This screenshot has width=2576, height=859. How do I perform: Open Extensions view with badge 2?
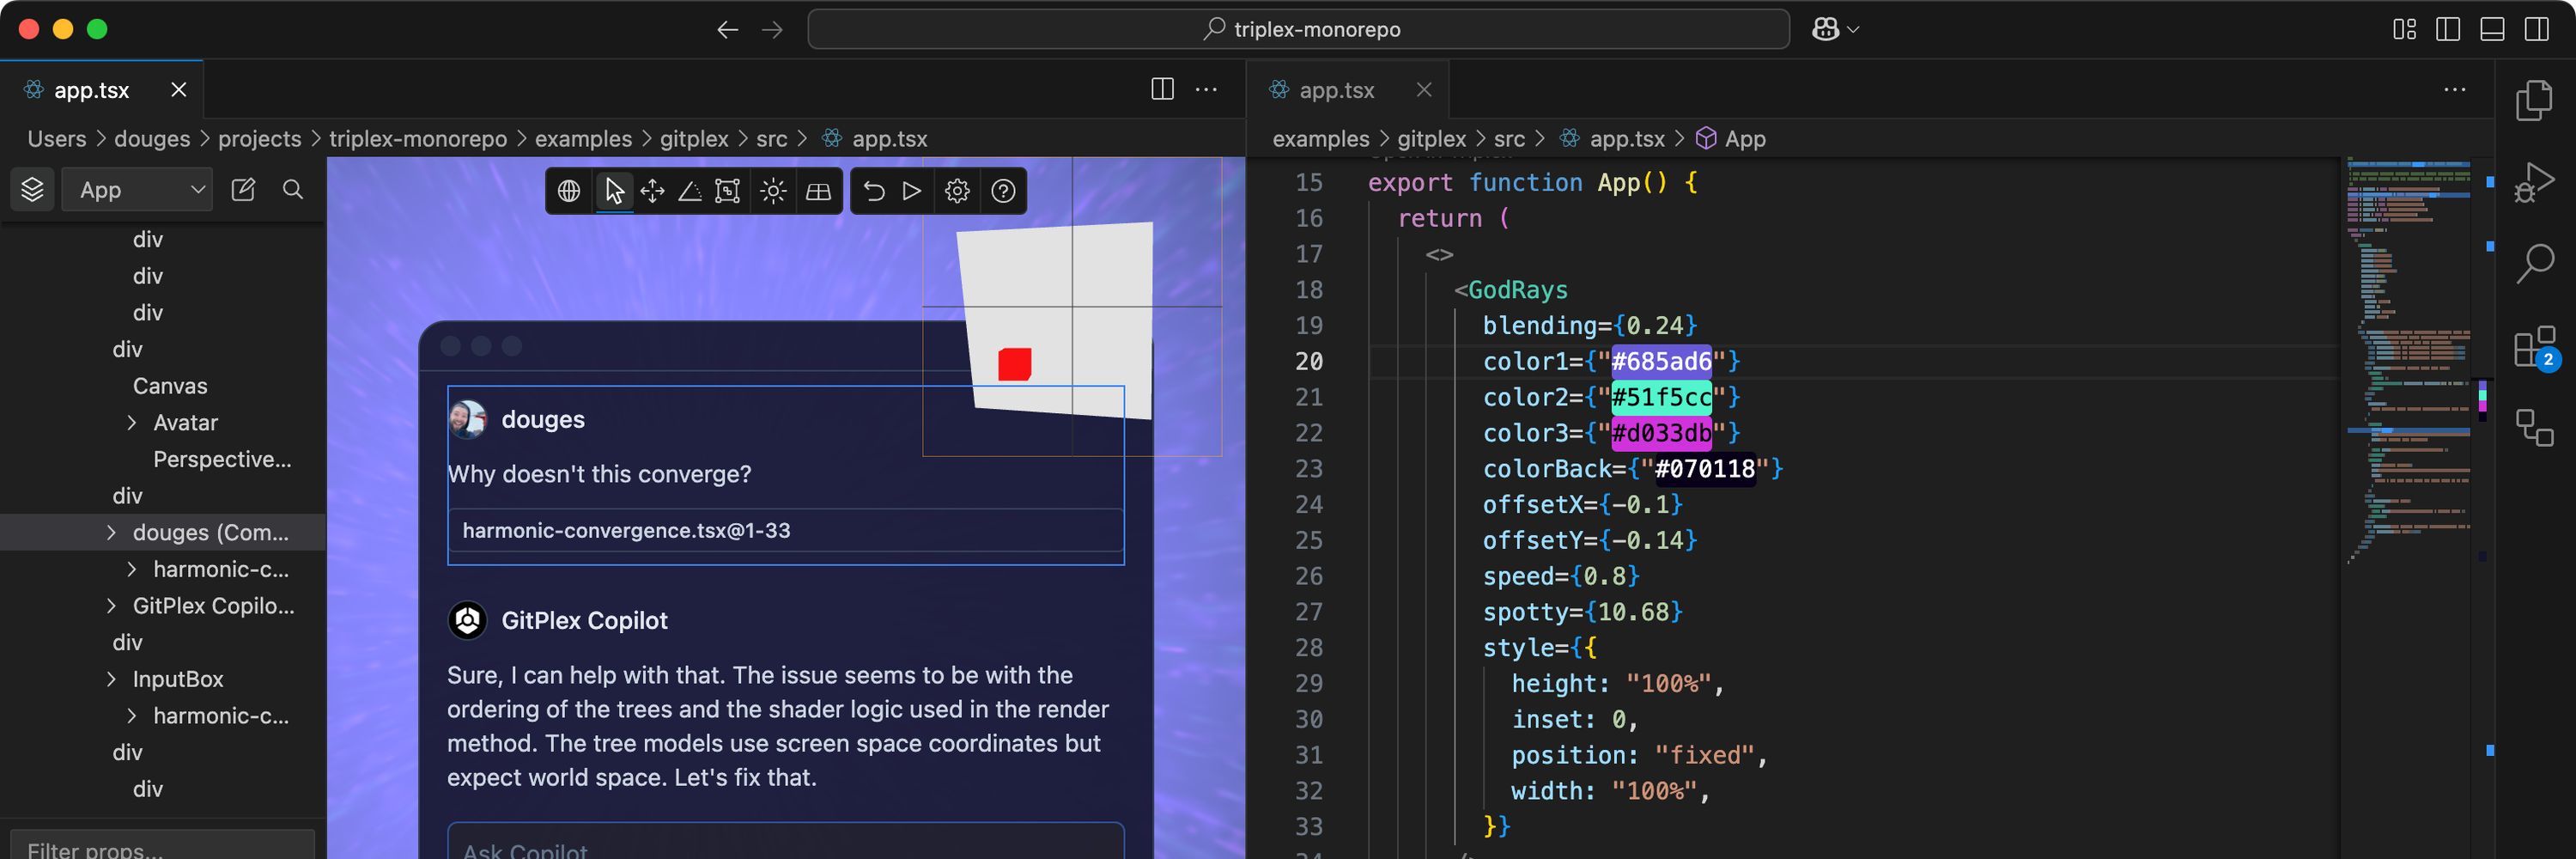point(2534,347)
